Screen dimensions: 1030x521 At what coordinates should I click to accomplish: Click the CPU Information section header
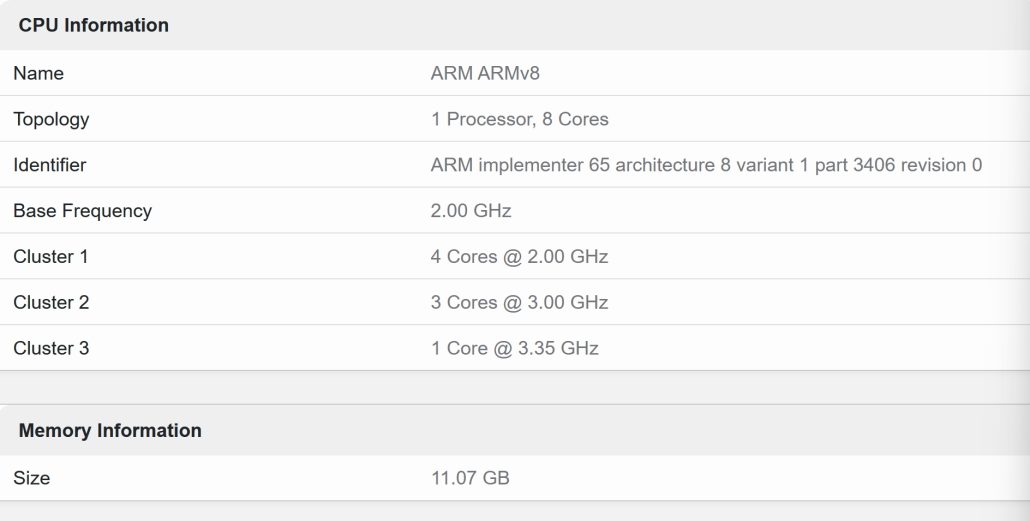(x=93, y=26)
